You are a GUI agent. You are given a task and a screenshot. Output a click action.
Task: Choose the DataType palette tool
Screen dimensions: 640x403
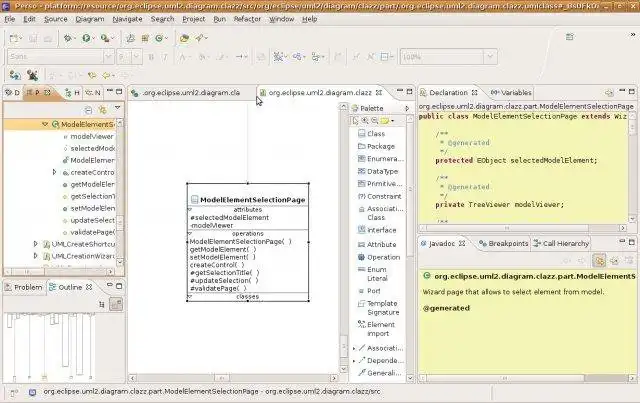pos(378,171)
